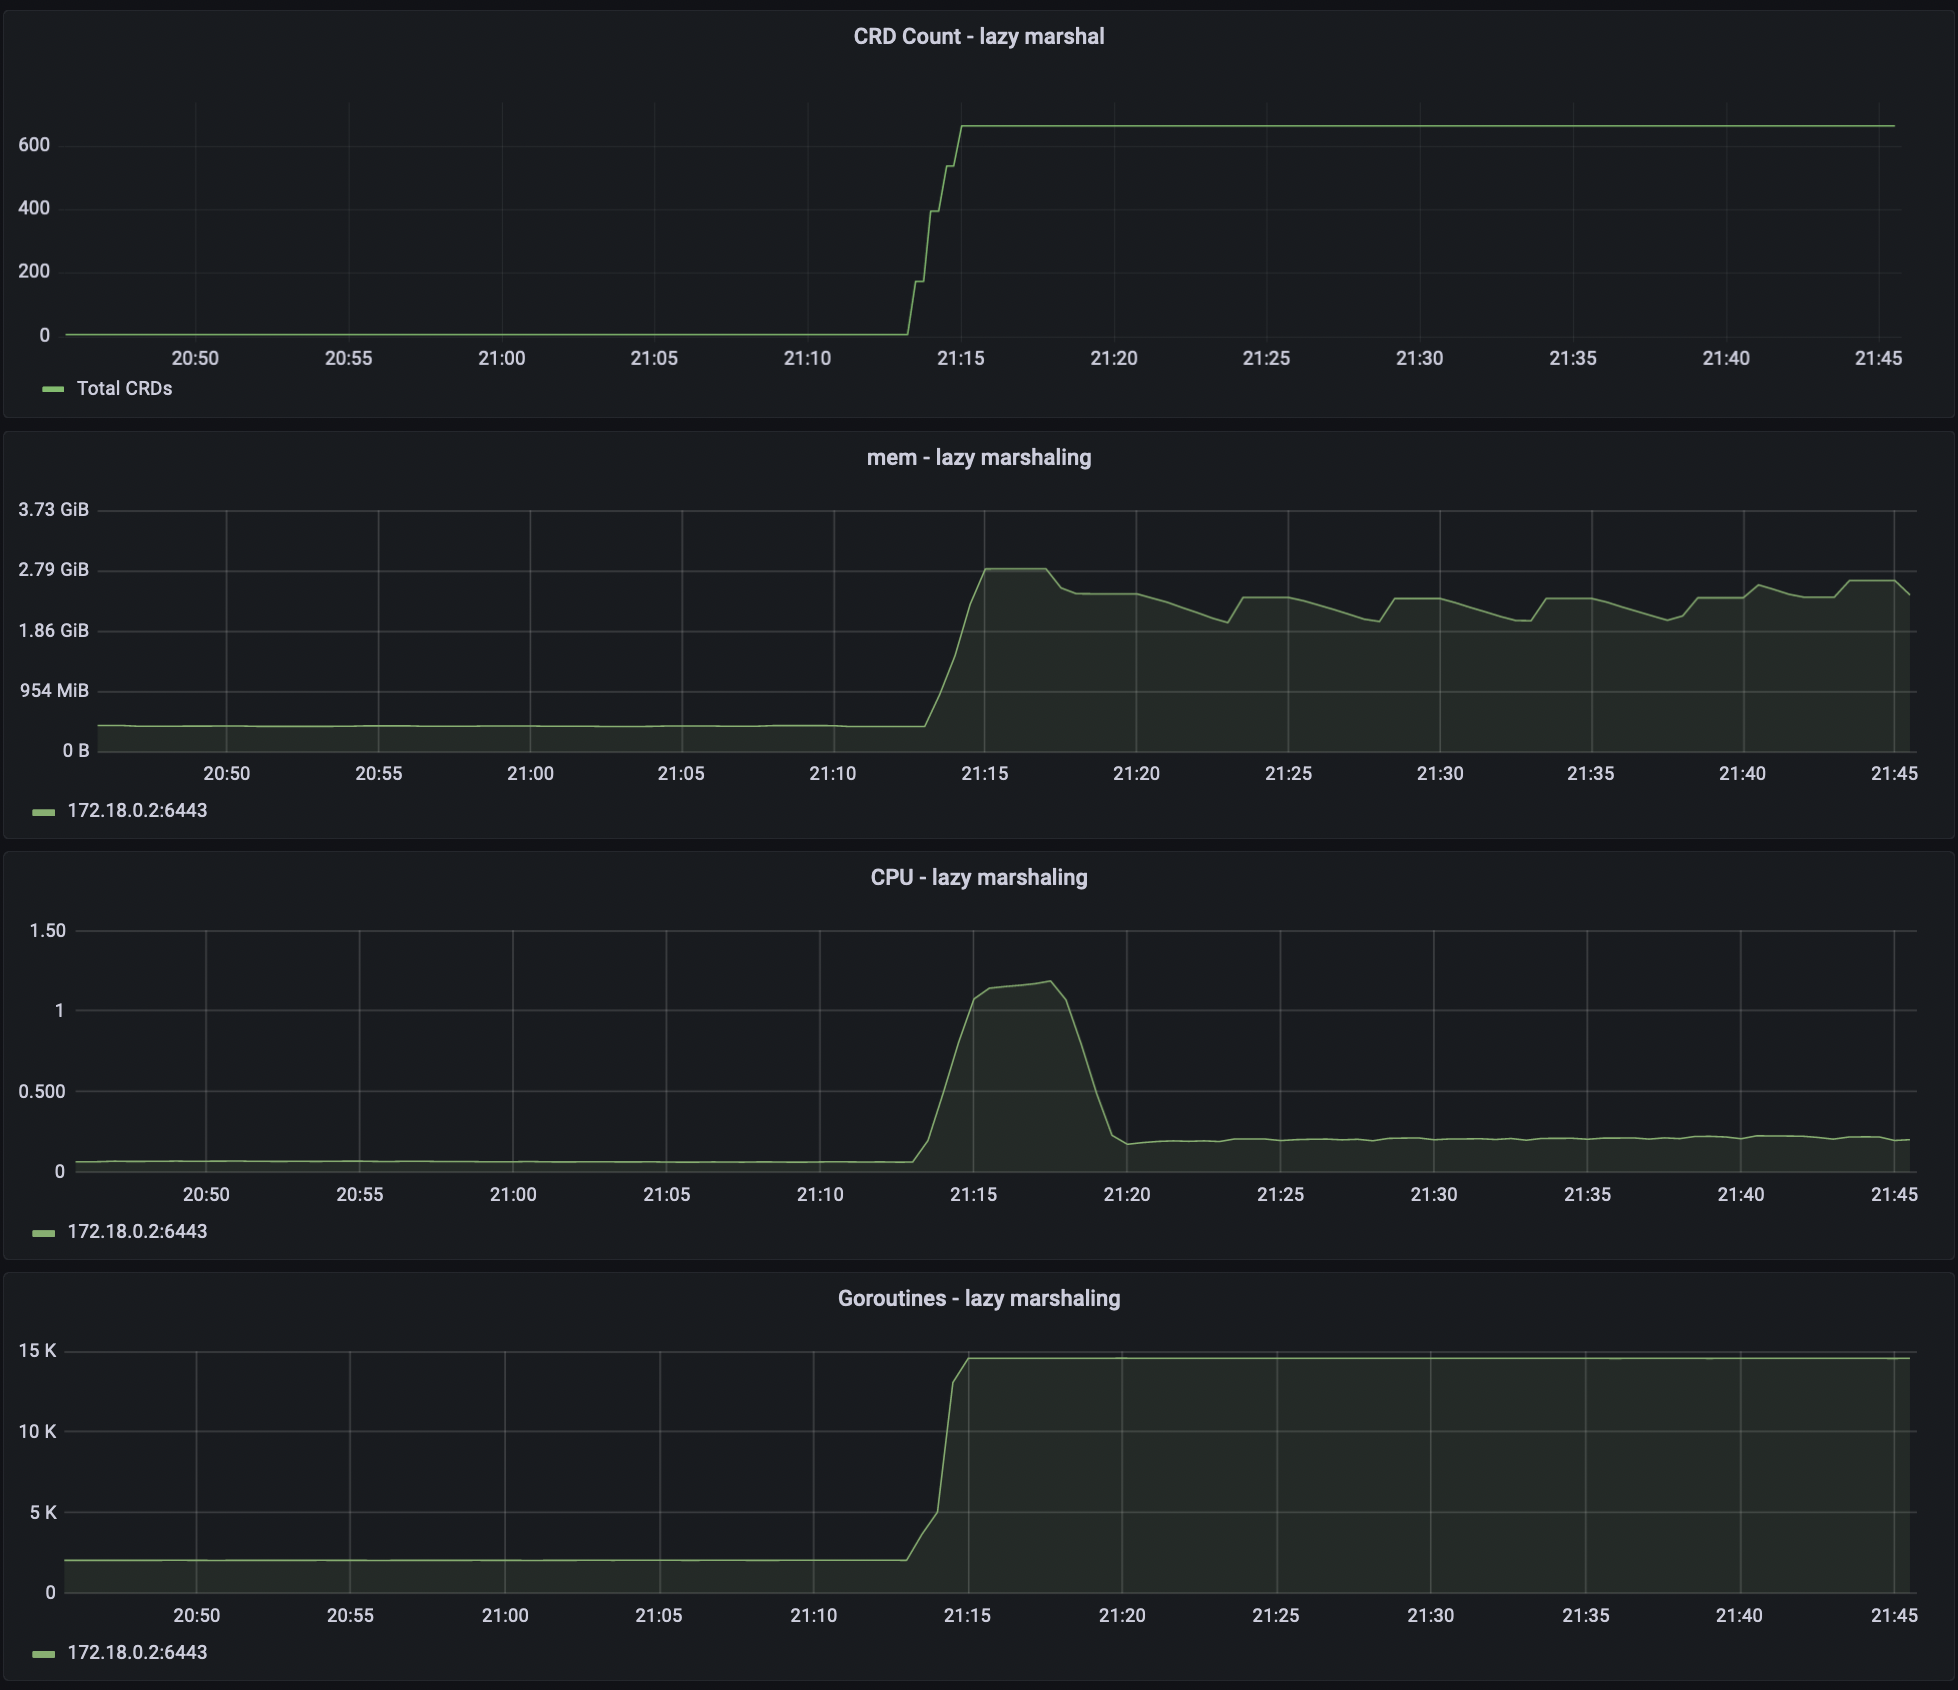Click the 21:15 tick in CPU chart
The height and width of the screenshot is (1690, 1958).
(x=974, y=1195)
